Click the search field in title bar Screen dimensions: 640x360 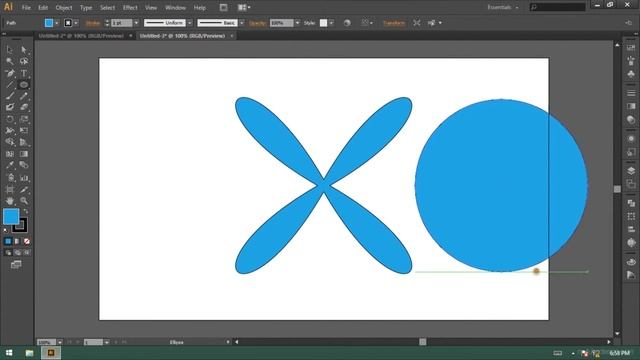[x=558, y=7]
